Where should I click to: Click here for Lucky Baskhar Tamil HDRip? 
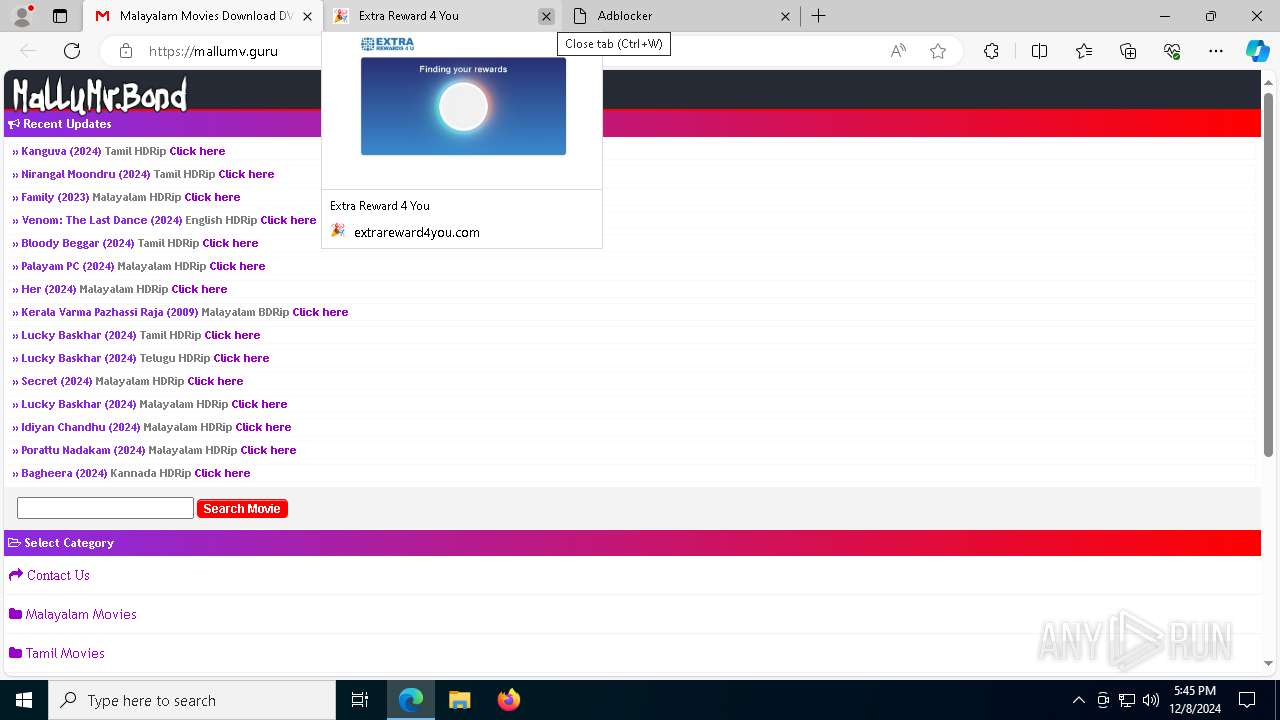(232, 335)
